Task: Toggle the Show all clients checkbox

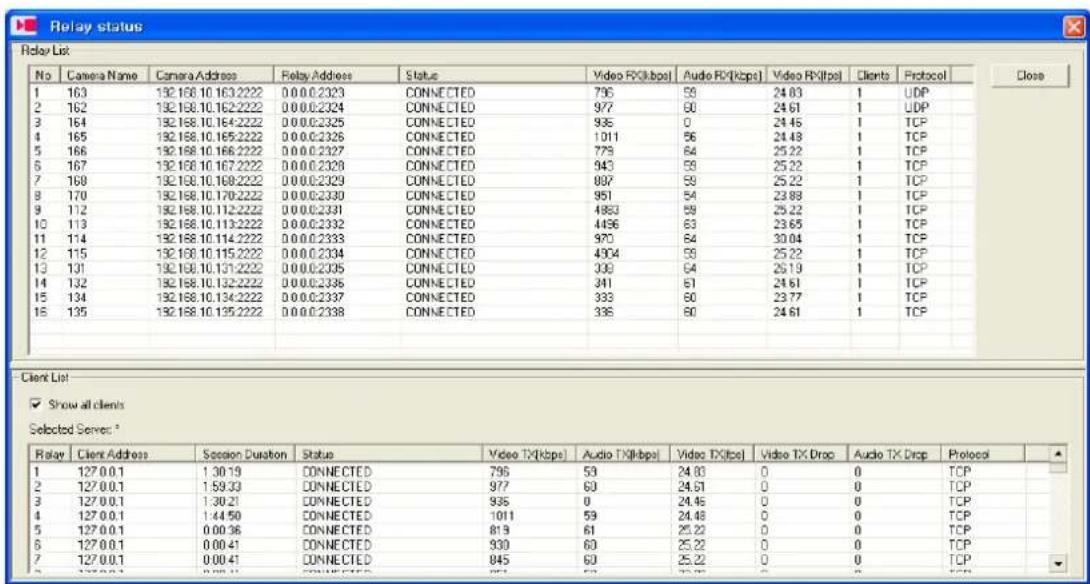Action: (x=36, y=404)
